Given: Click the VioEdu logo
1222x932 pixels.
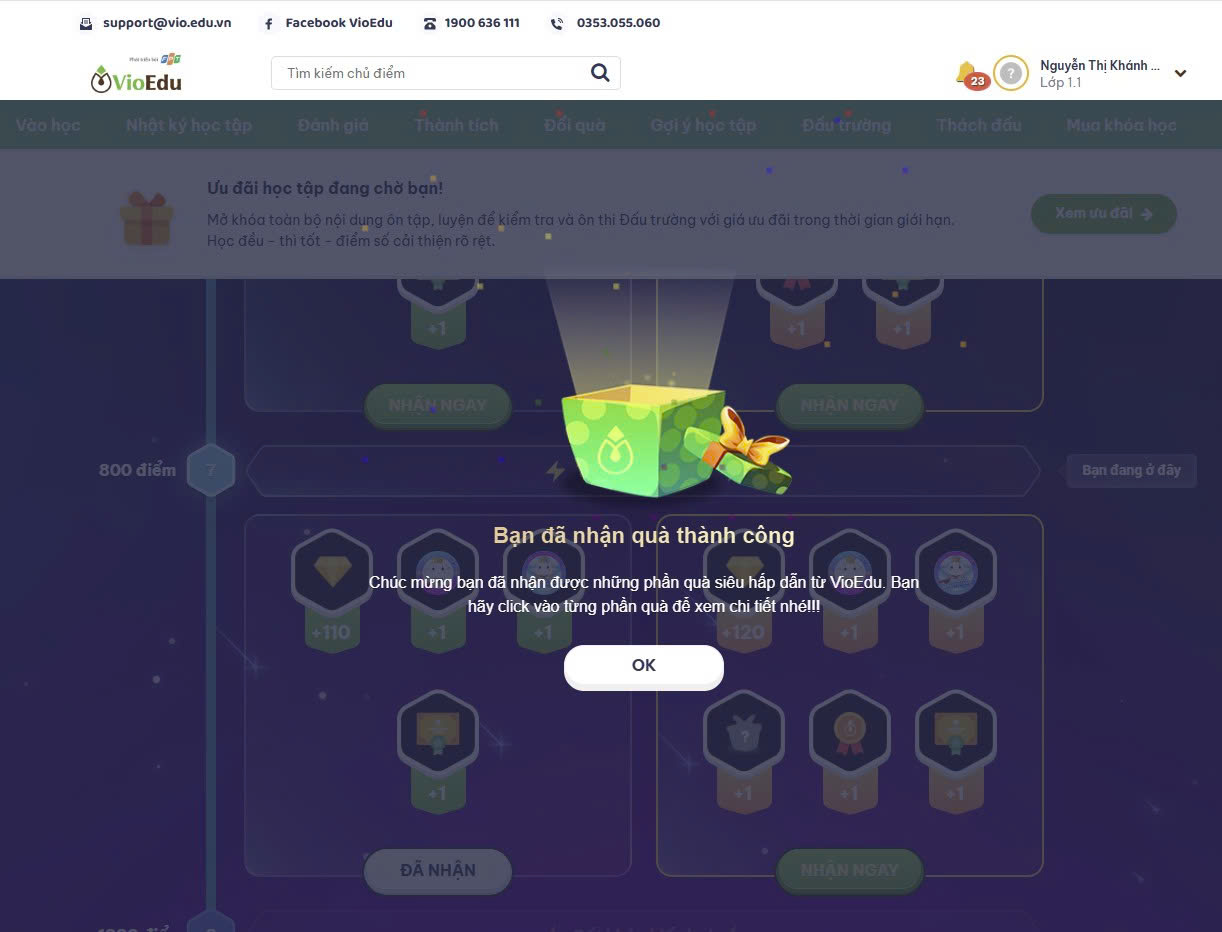Looking at the screenshot, I should (x=136, y=75).
